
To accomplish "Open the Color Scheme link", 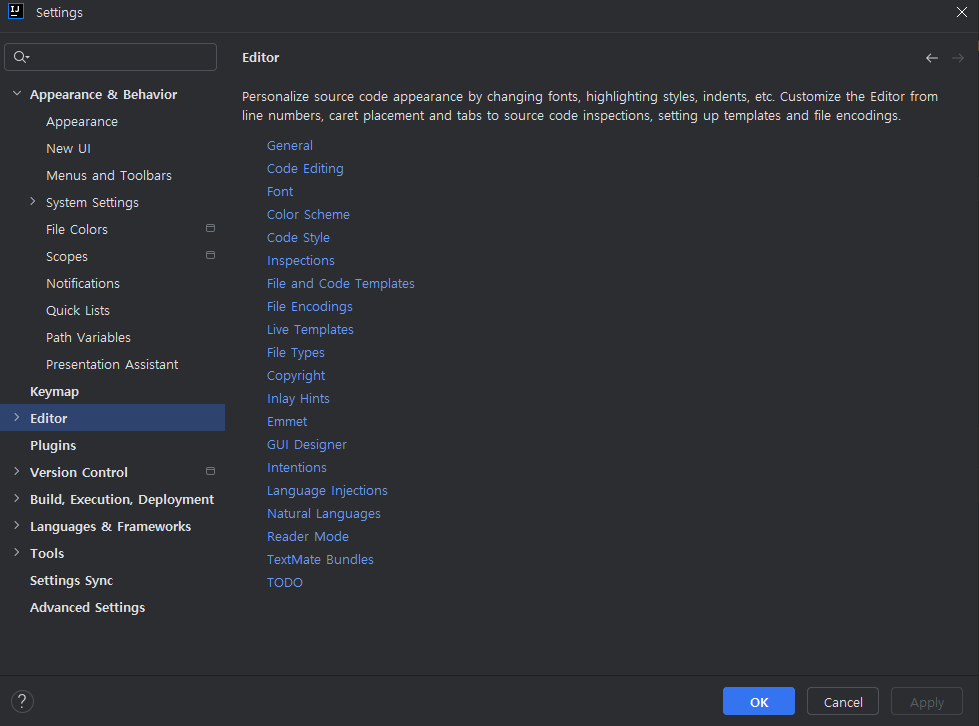I will click(308, 214).
